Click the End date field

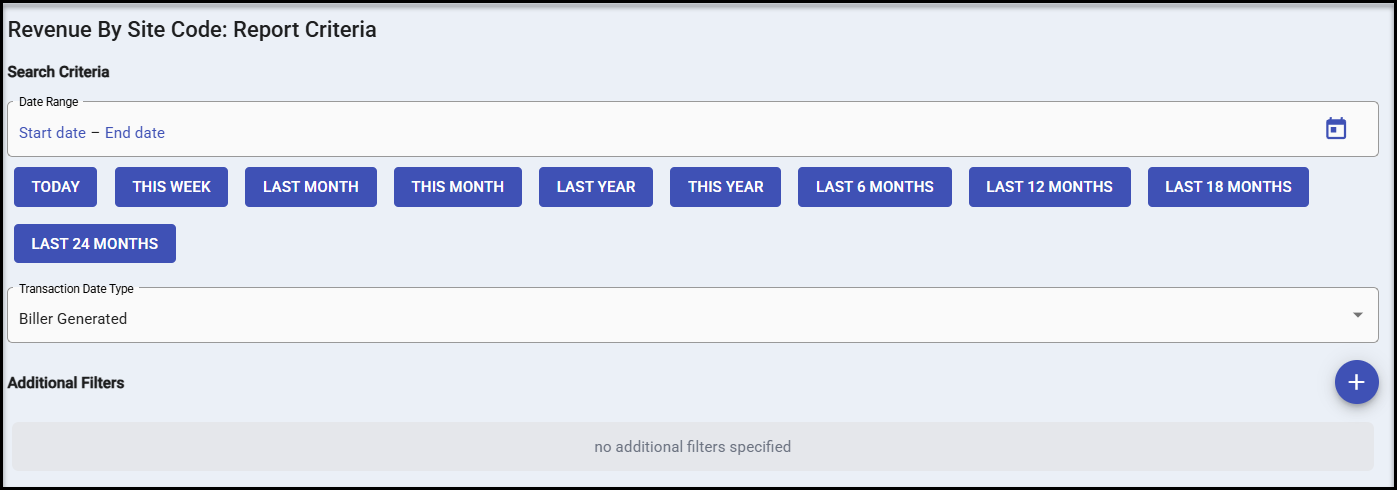135,133
